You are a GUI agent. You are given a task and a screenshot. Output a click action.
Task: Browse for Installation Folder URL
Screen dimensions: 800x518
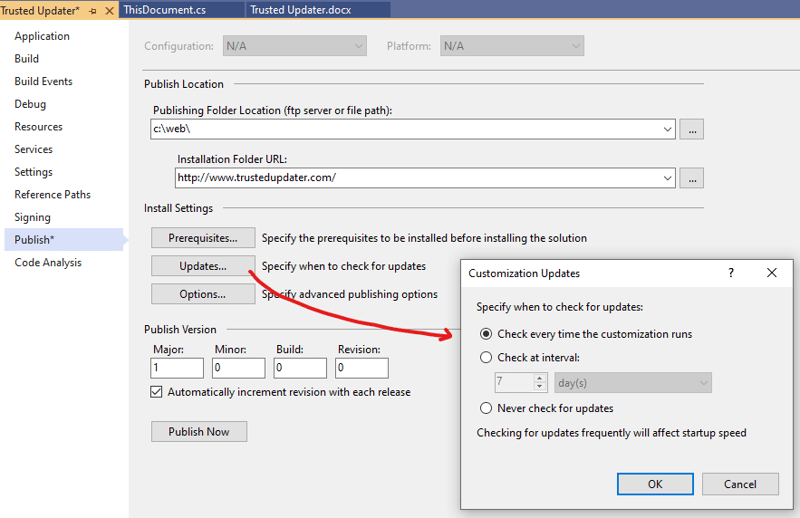click(692, 178)
